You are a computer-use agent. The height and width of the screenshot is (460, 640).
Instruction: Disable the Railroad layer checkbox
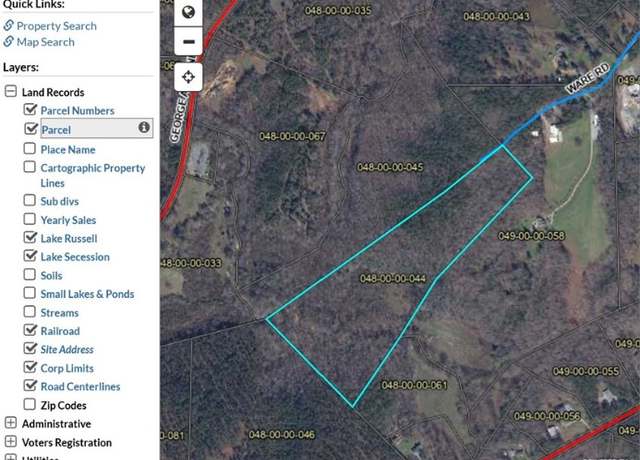click(x=30, y=329)
